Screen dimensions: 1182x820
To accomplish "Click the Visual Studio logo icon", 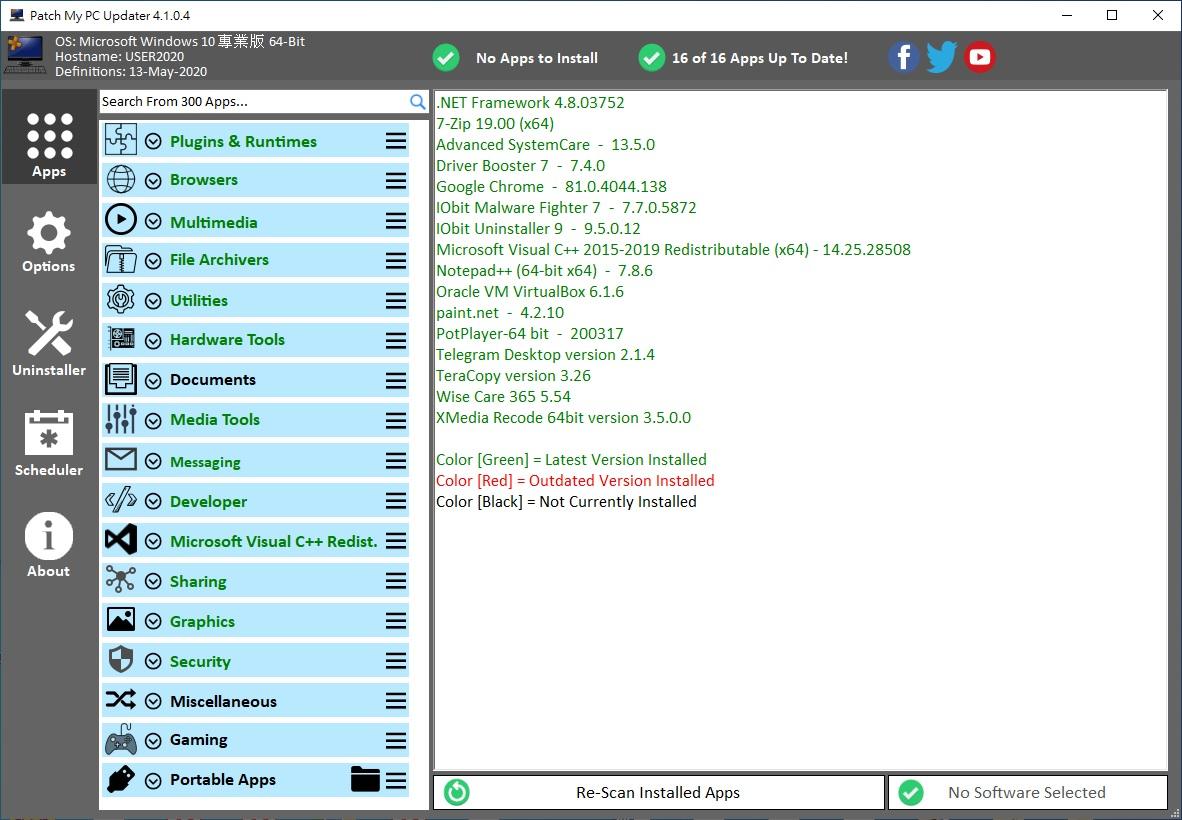I will (121, 540).
